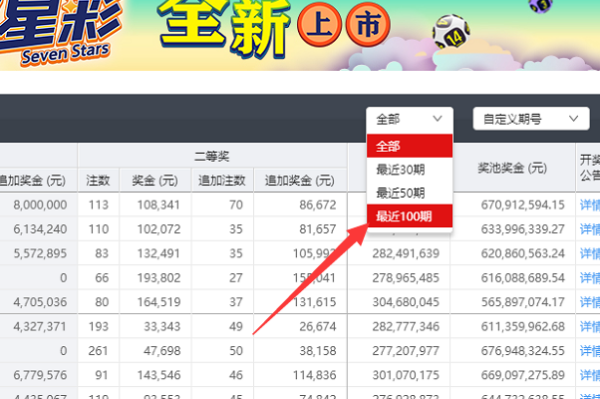Select 全部 option in the dropdown list
Image resolution: width=600 pixels, height=399 pixels.
409,146
